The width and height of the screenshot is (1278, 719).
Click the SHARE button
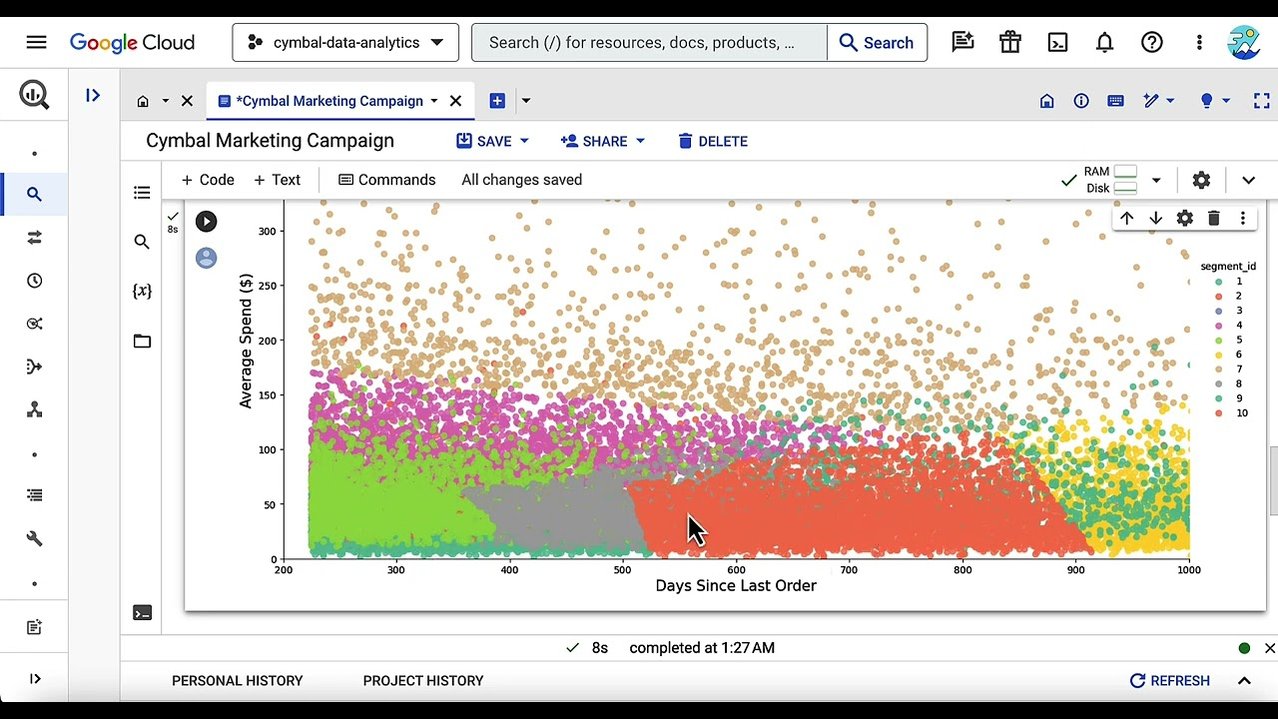594,141
